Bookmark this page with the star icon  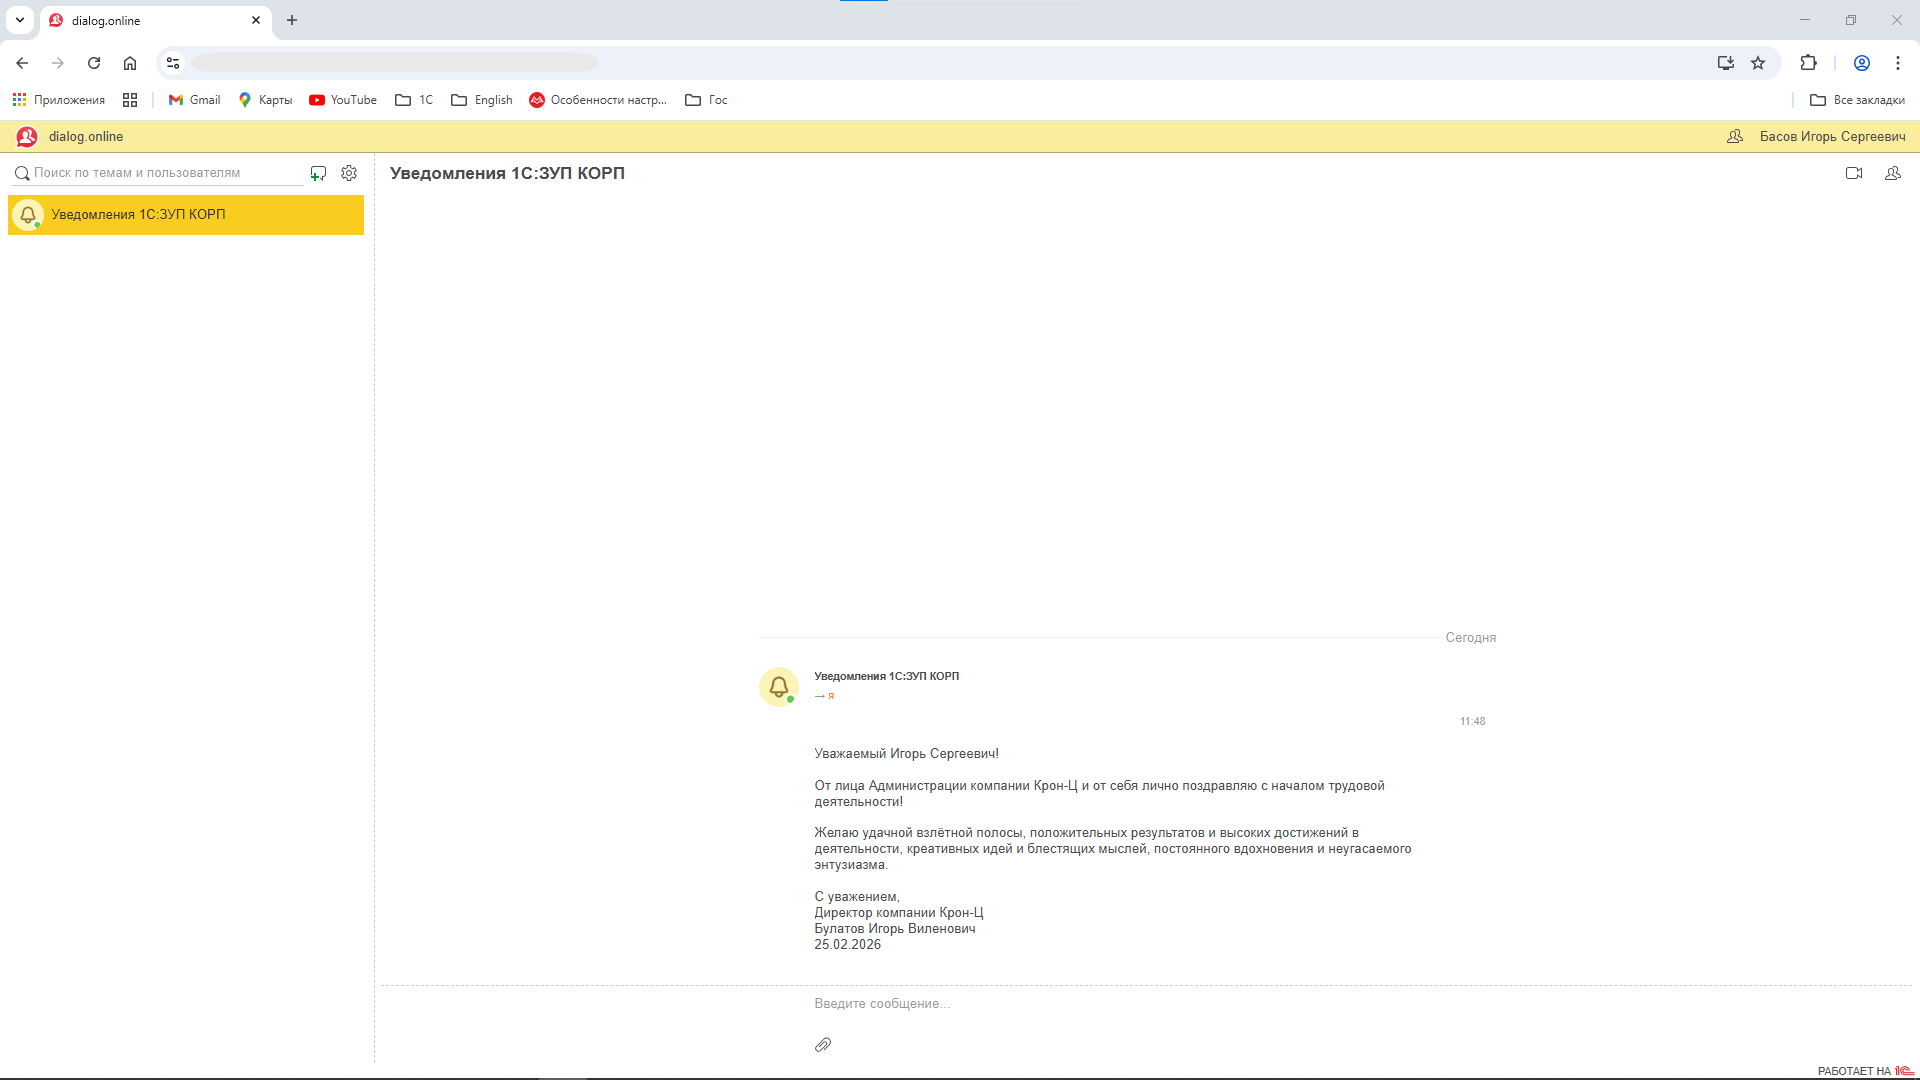pos(1758,63)
